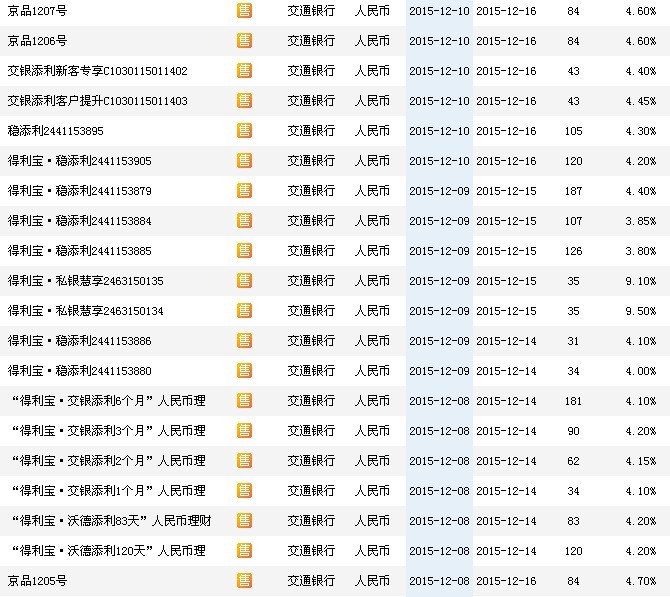Image resolution: width=670 pixels, height=597 pixels.
Task: Open "得利宝·交银添利2个月"人民币理 link
Action: (x=109, y=461)
